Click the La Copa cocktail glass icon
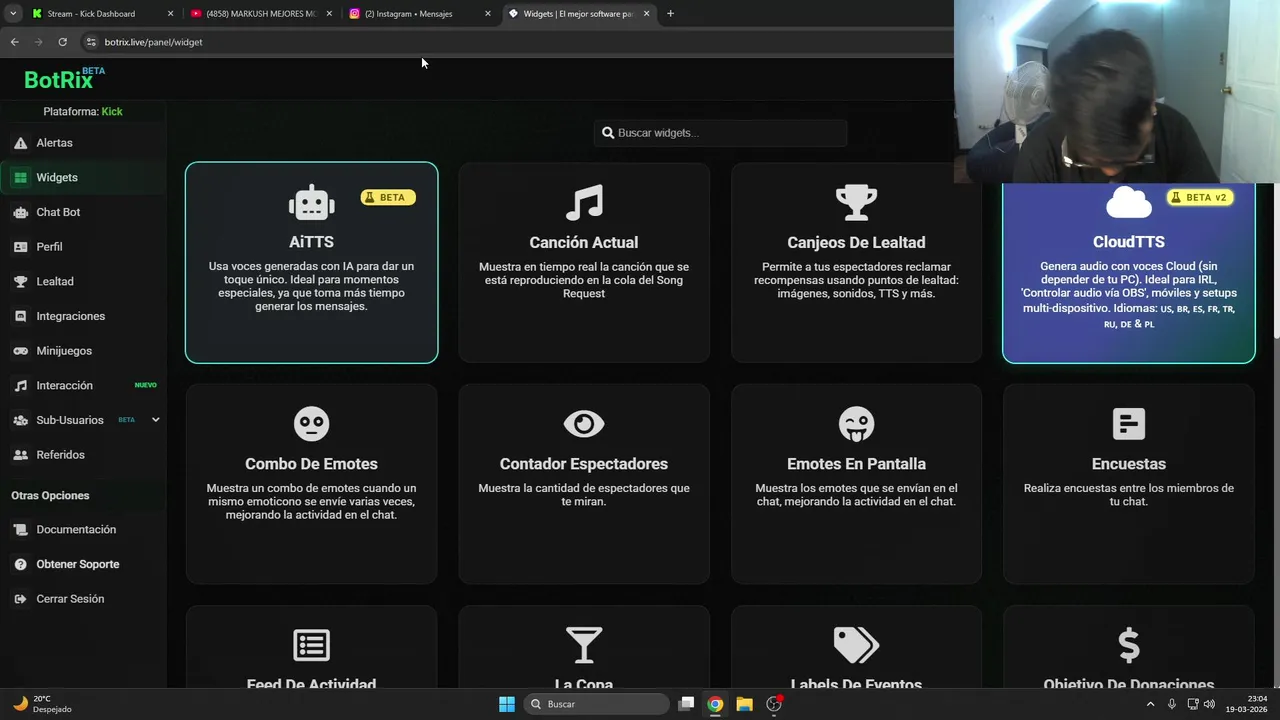The image size is (1280, 720). pos(584,645)
